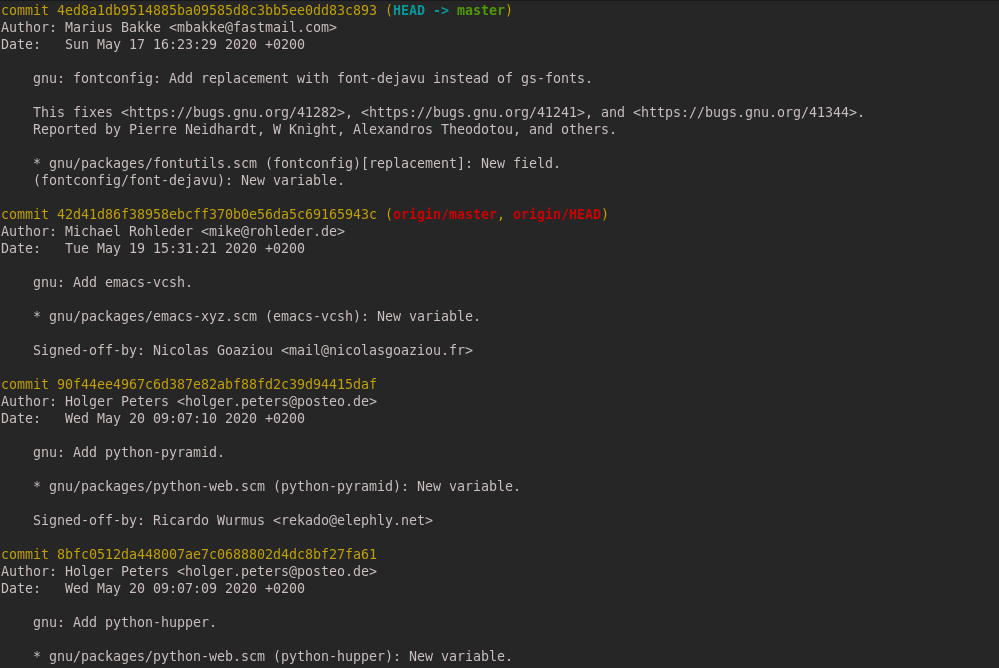Select the commit hash starting with 8bfc0512
The image size is (999, 668).
click(216, 554)
